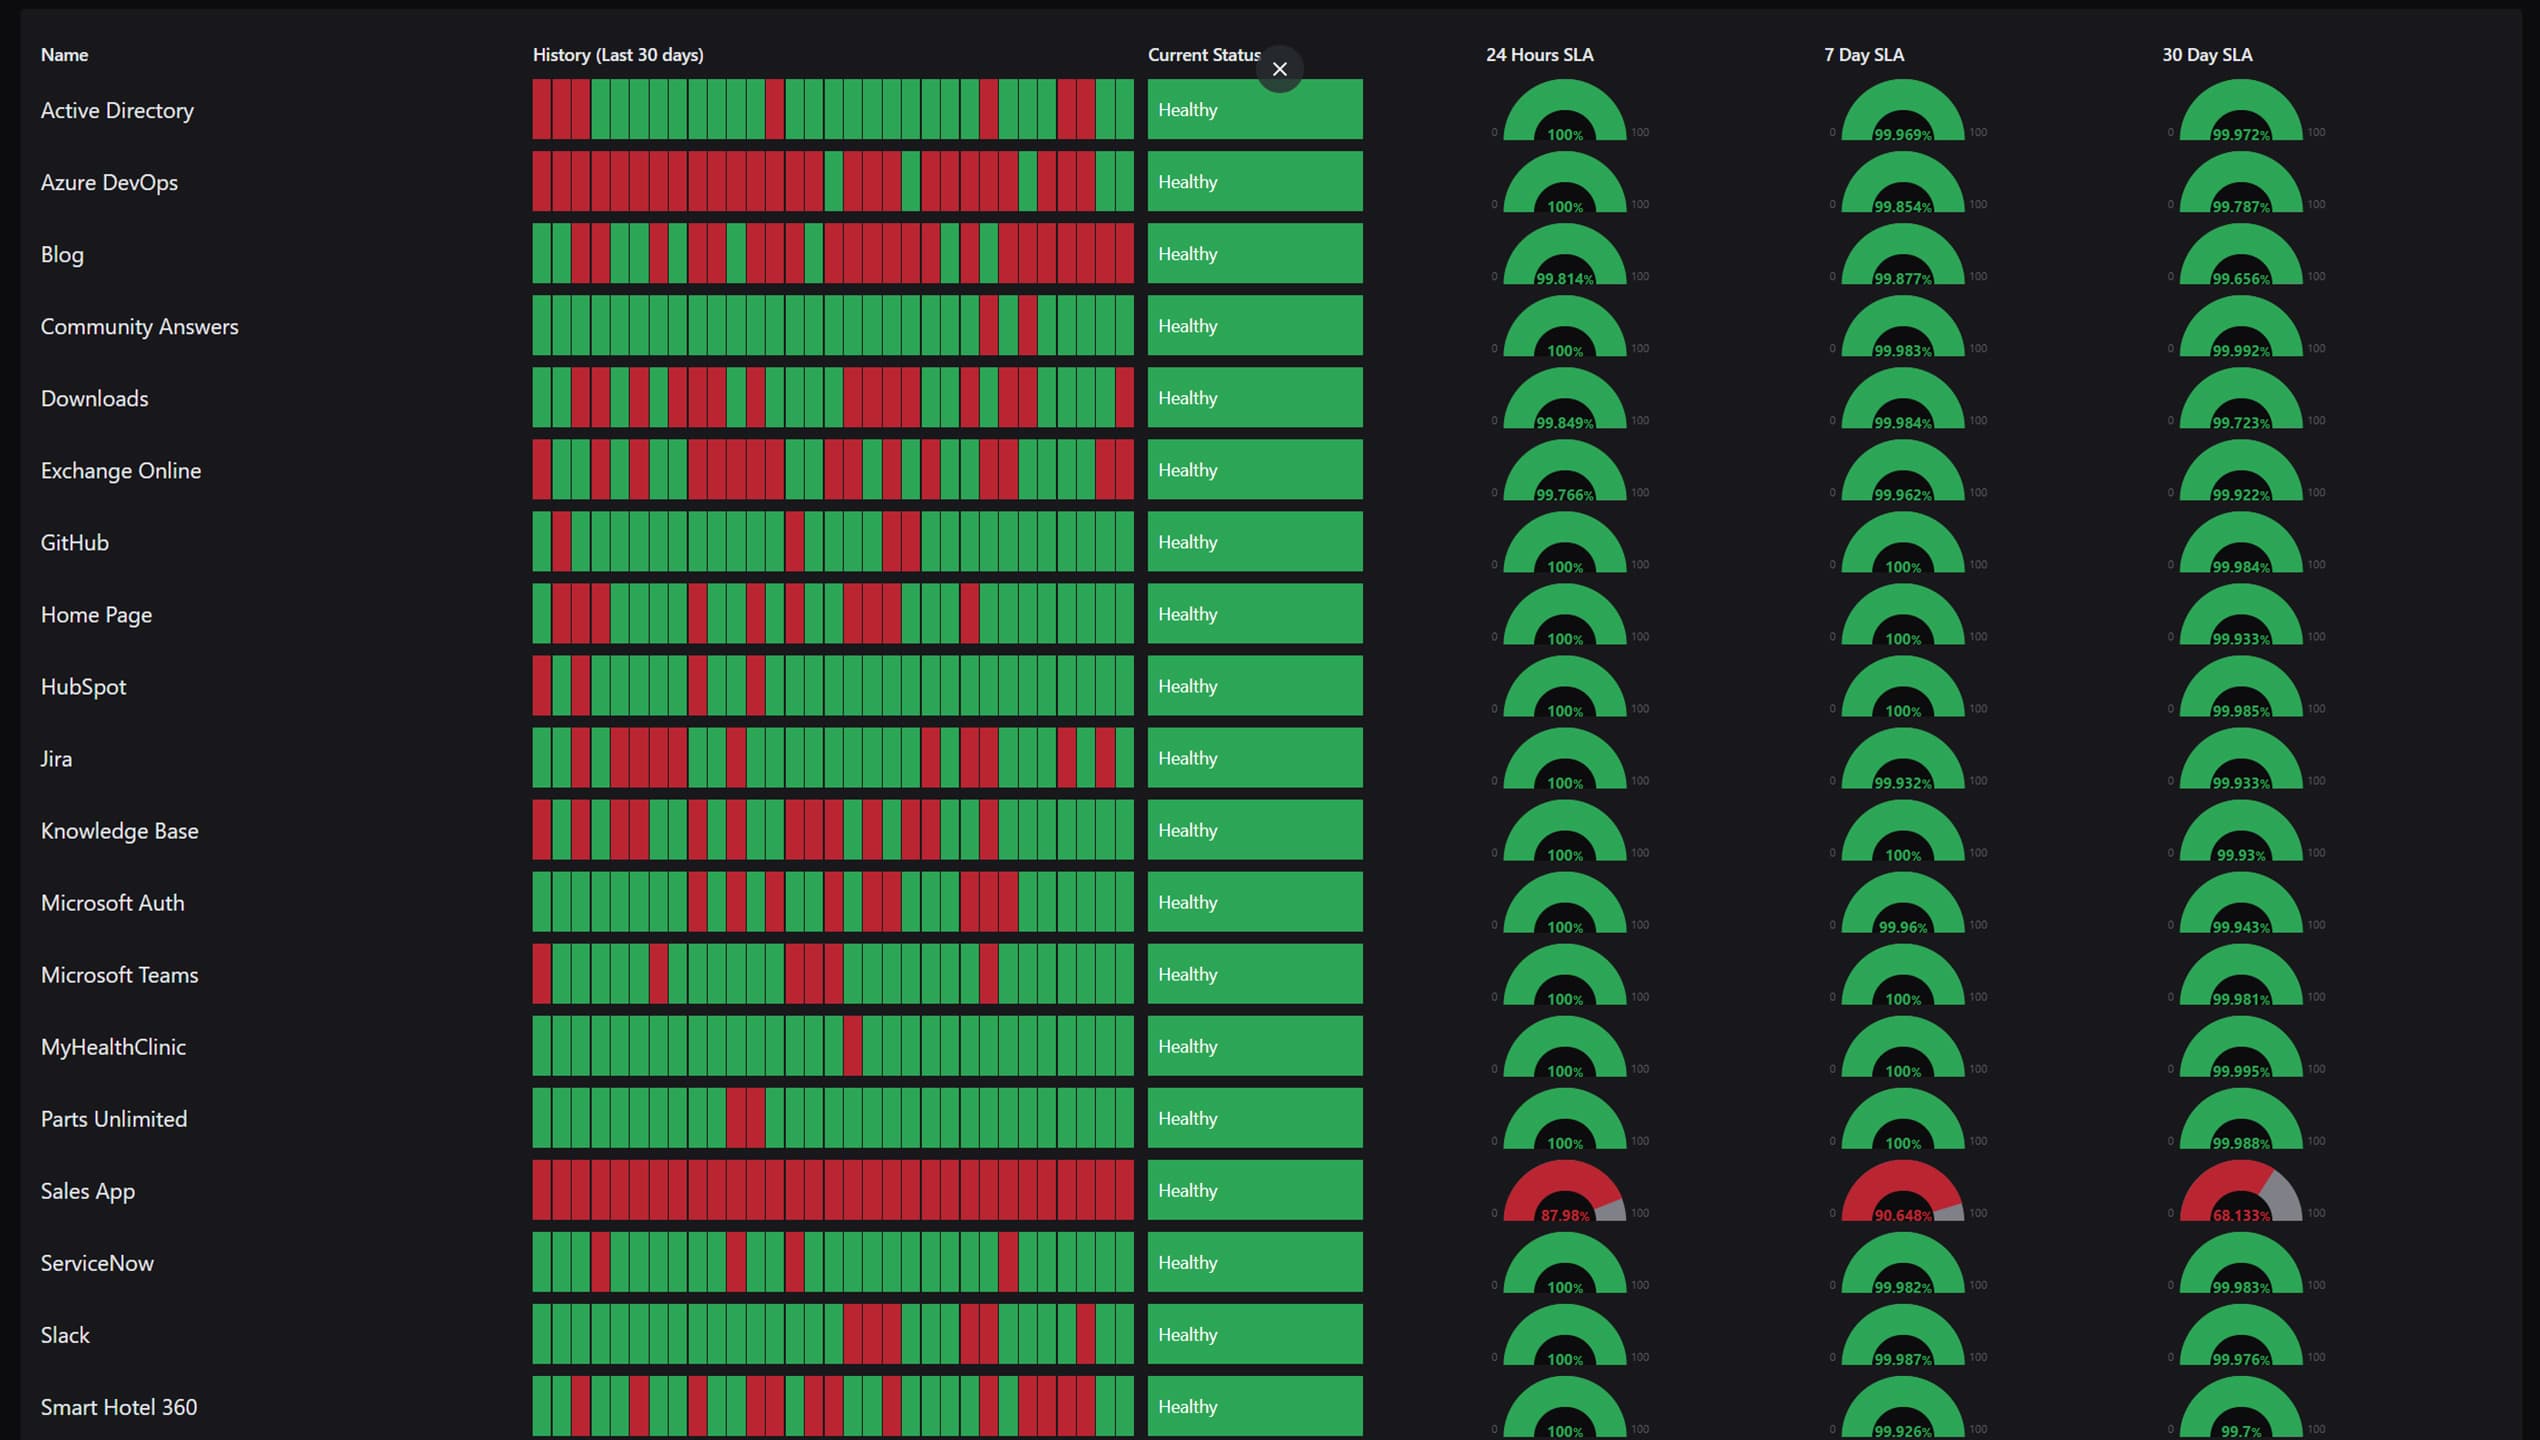Click Microsoft Teams 30 Day SLA gauge 99.981%
This screenshot has height=1440, width=2540.
[x=2240, y=976]
